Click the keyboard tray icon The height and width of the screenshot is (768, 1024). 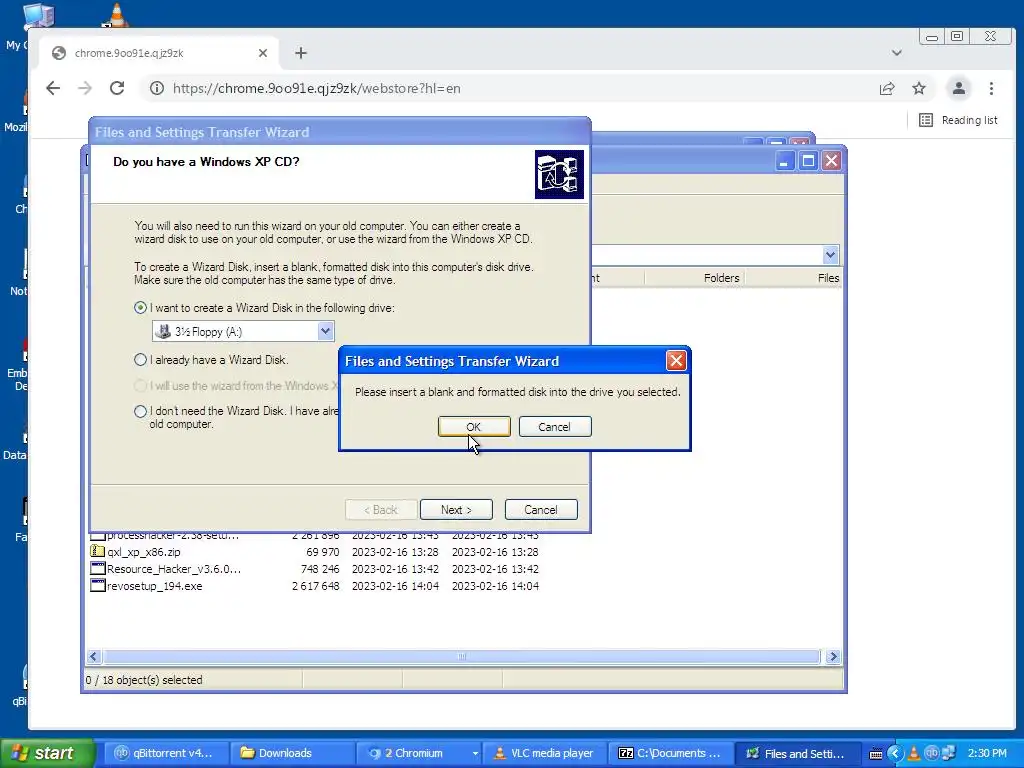(876, 754)
